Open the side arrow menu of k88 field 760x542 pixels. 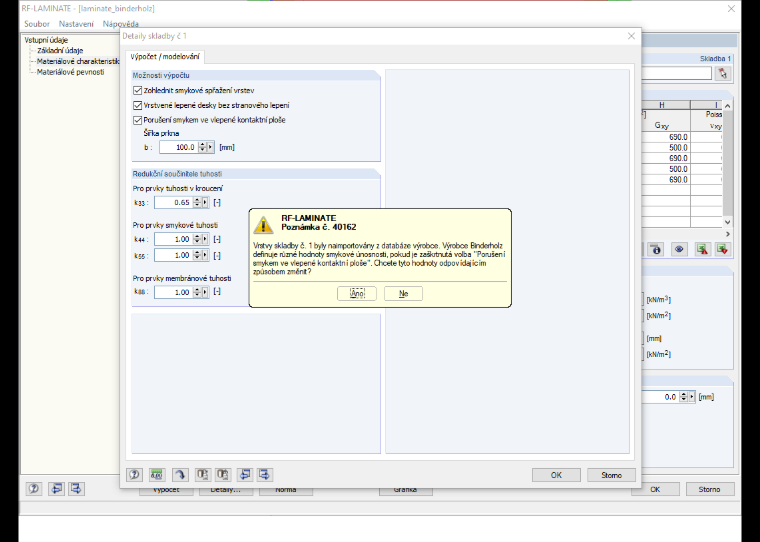click(205, 292)
